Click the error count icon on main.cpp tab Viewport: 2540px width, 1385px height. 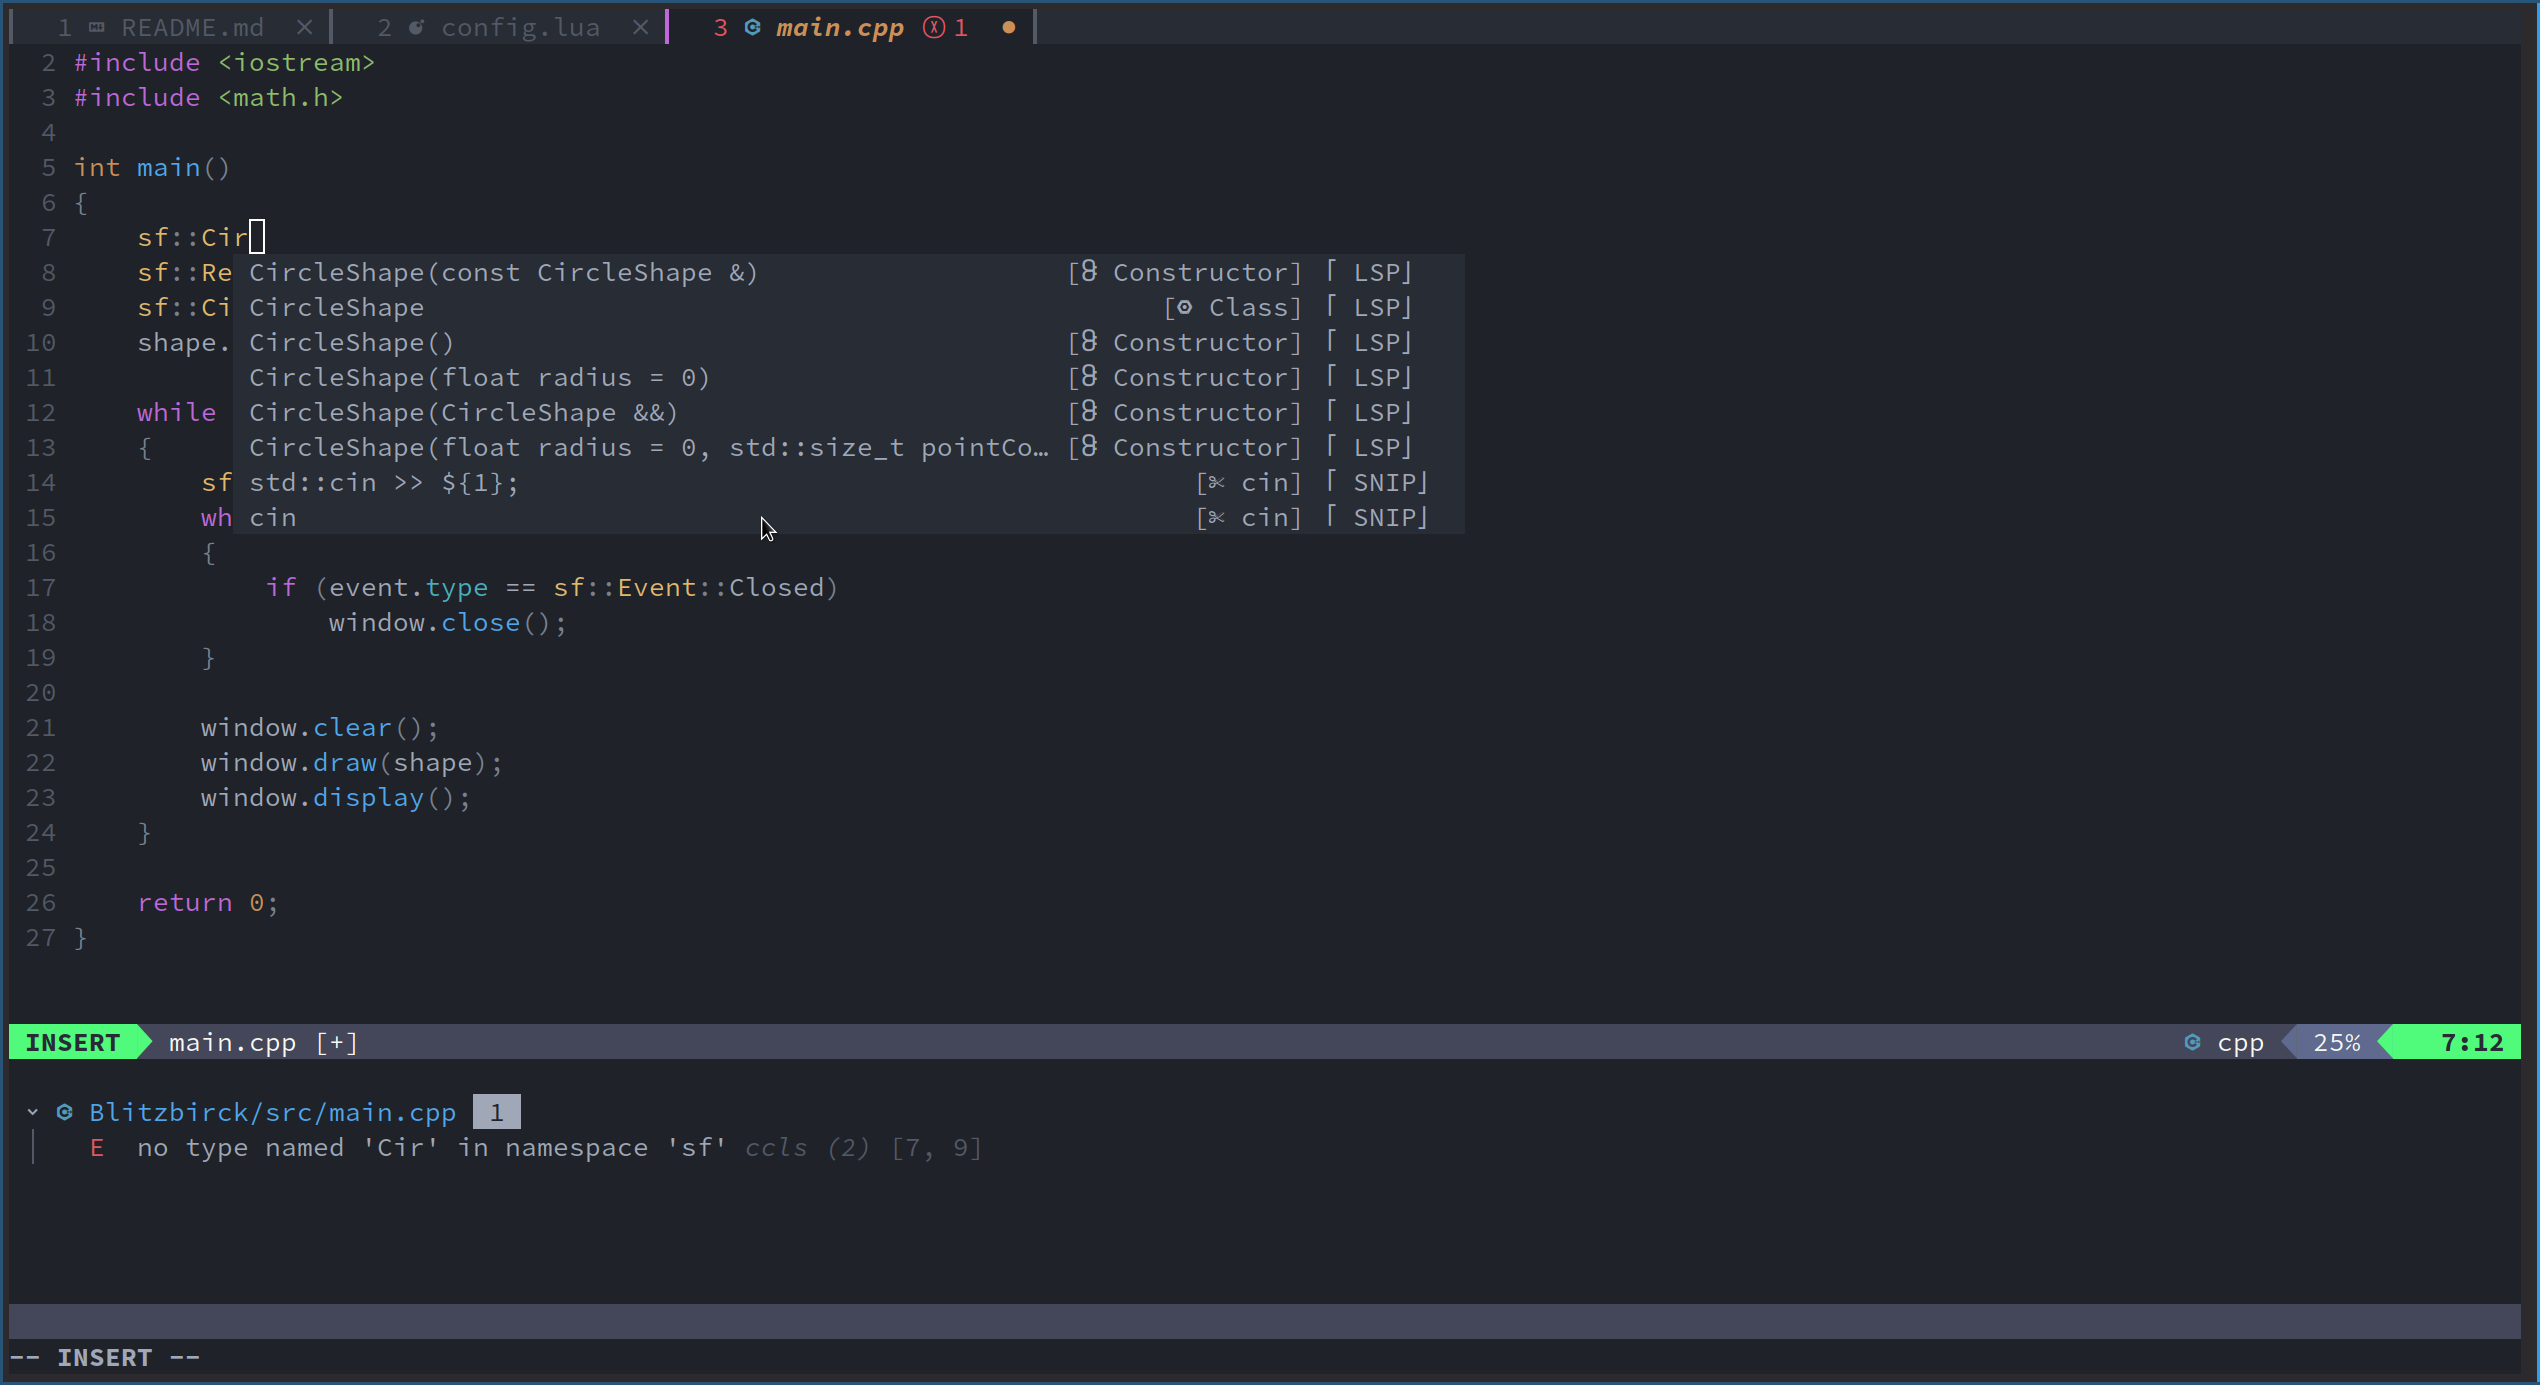point(934,28)
